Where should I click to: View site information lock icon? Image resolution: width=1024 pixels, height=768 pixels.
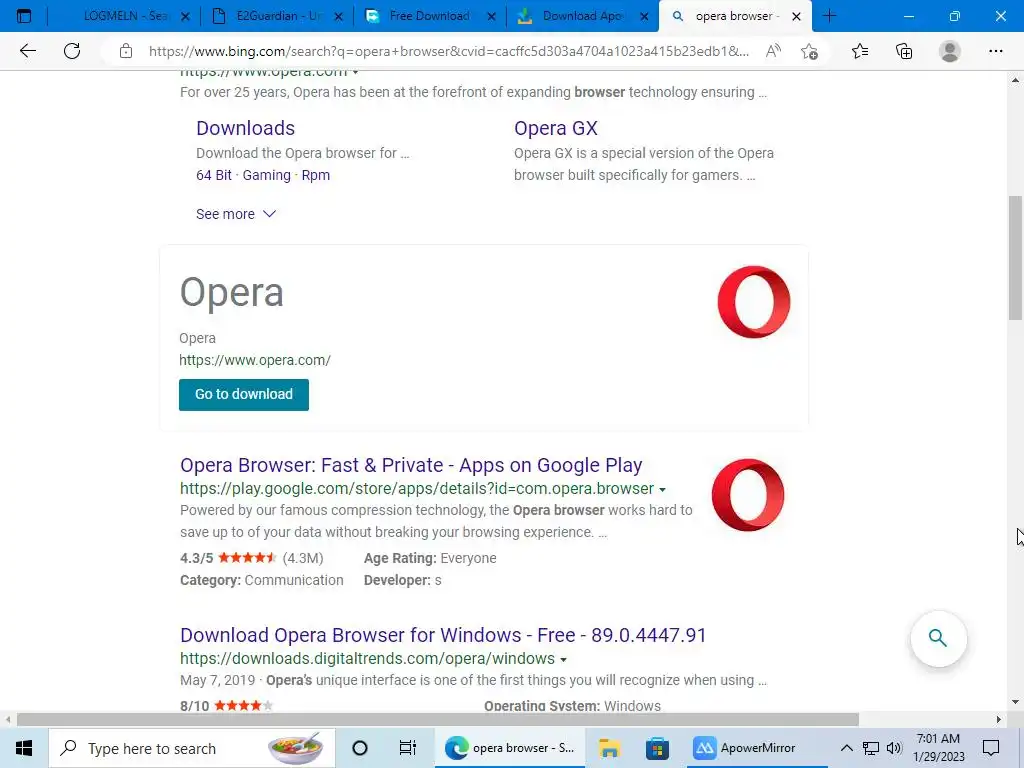pyautogui.click(x=126, y=51)
